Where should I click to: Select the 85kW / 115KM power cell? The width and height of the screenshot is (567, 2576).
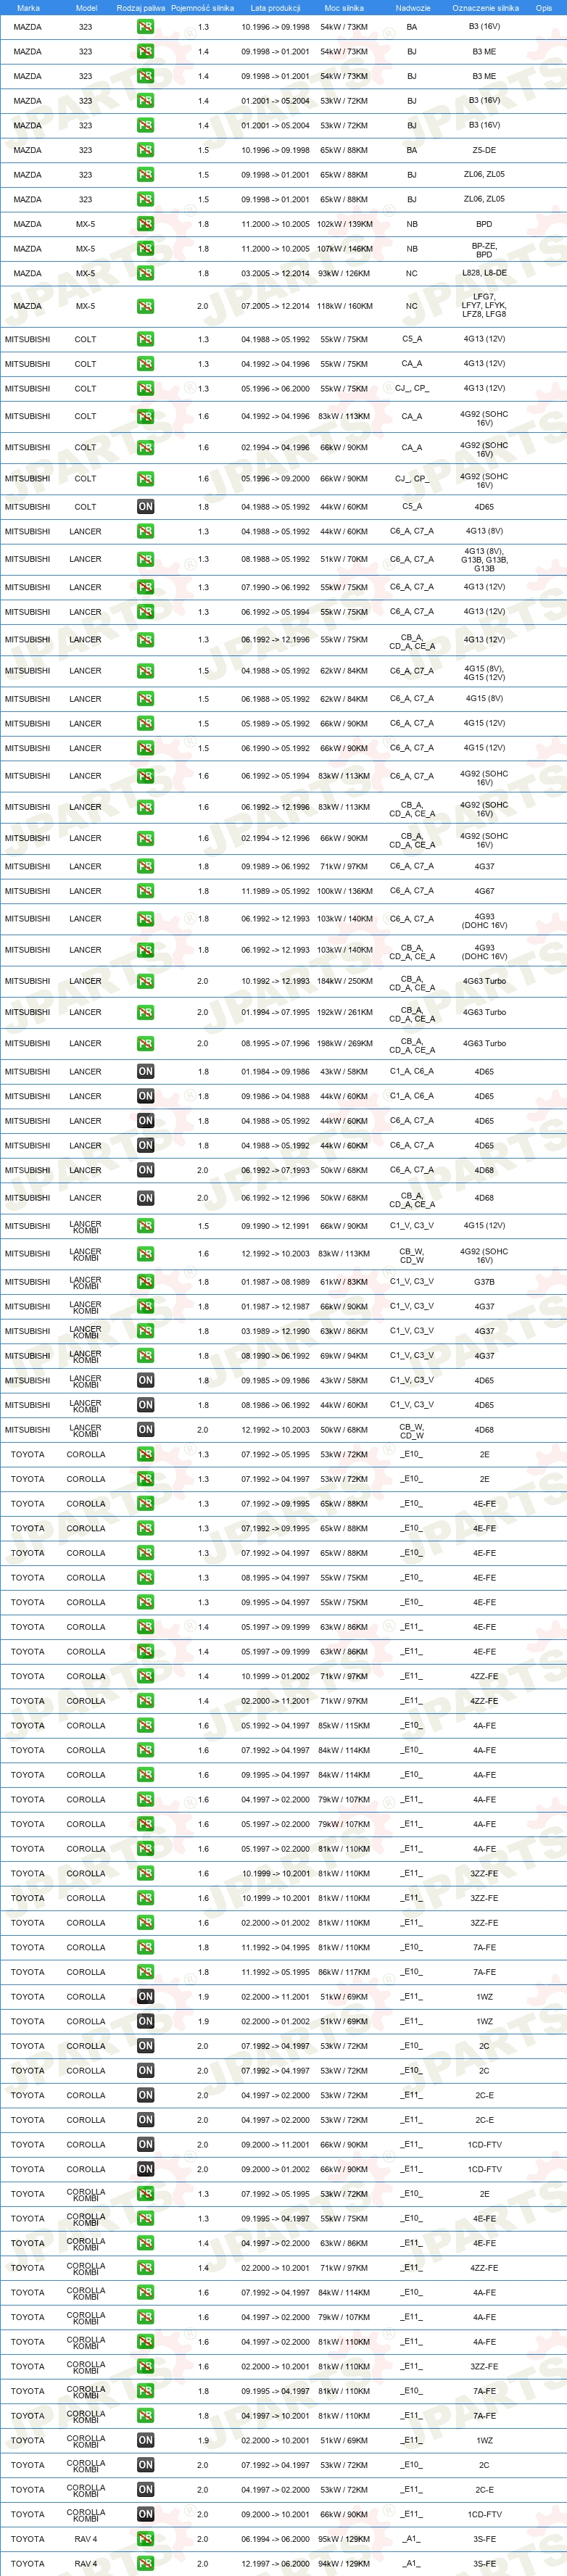344,1726
